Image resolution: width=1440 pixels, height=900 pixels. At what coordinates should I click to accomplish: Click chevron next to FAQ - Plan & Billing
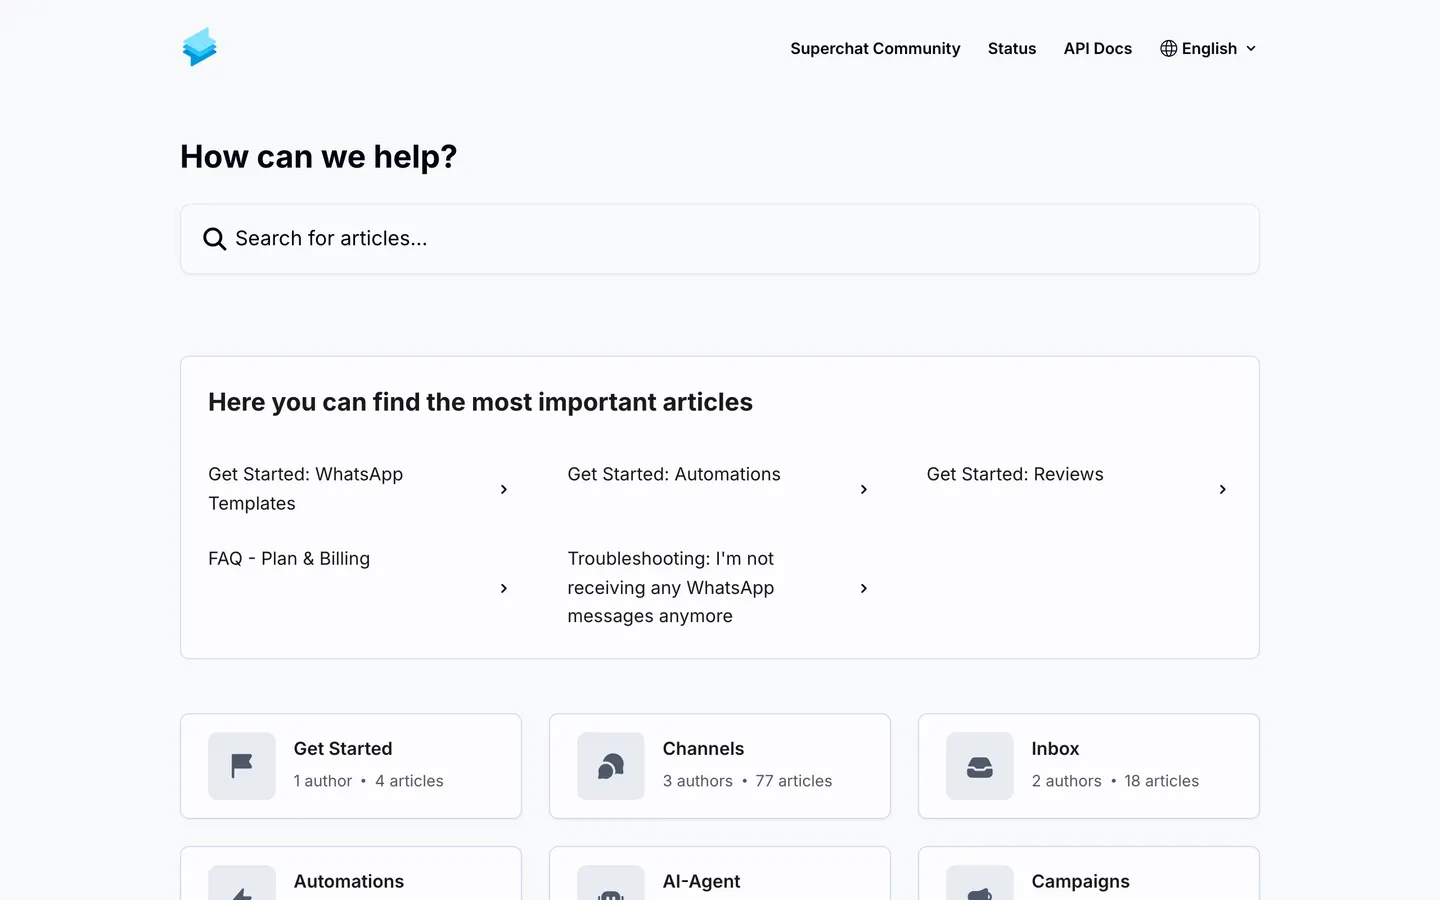coord(504,588)
